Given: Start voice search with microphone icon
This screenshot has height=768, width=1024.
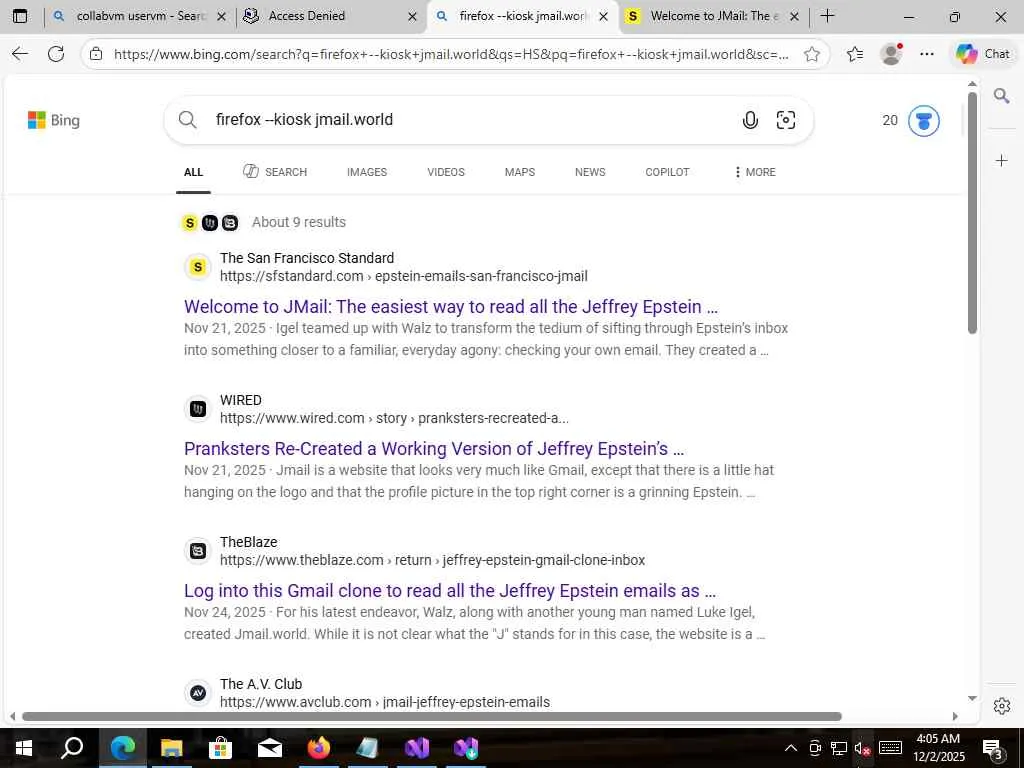Looking at the screenshot, I should click(750, 120).
